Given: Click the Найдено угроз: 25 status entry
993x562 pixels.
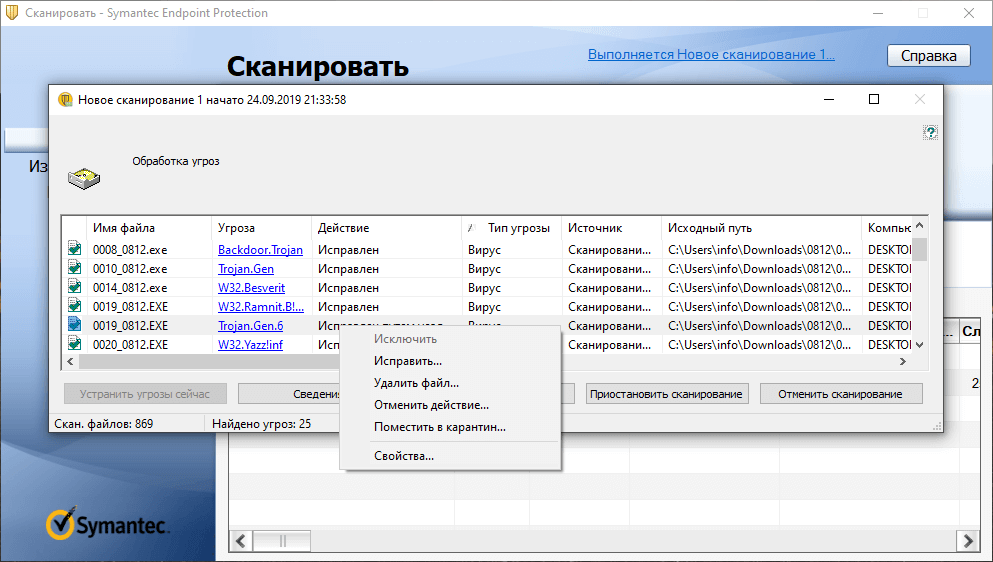Looking at the screenshot, I should 262,423.
